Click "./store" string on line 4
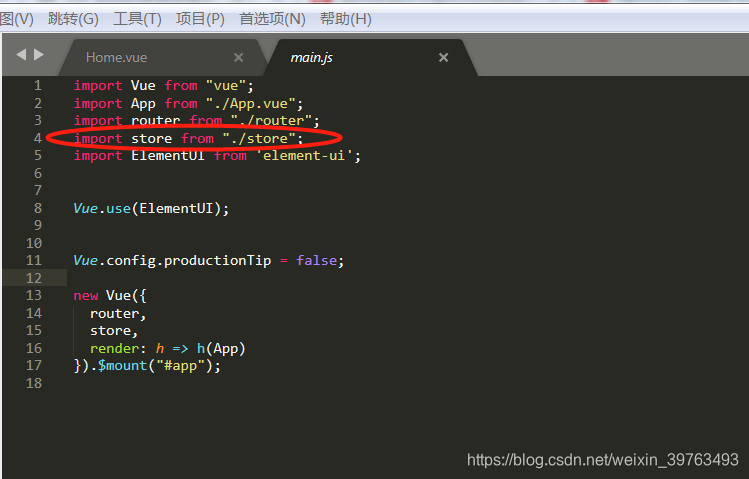The image size is (749, 479). 259,138
